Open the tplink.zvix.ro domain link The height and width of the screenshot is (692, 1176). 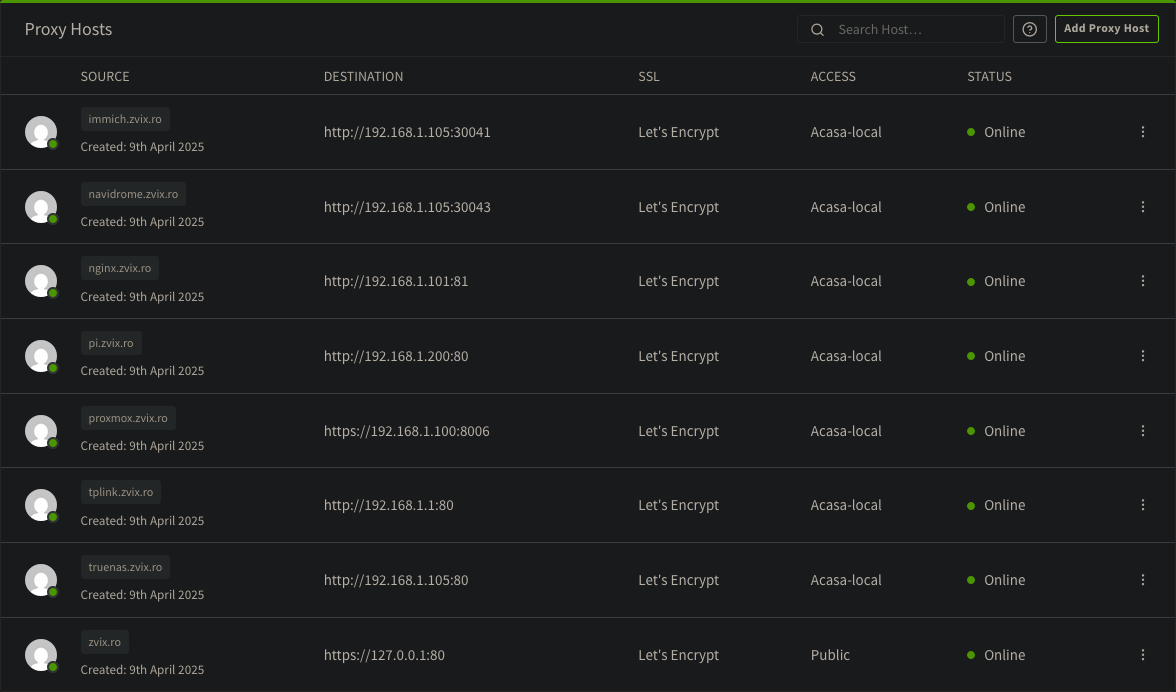pyautogui.click(x=121, y=493)
